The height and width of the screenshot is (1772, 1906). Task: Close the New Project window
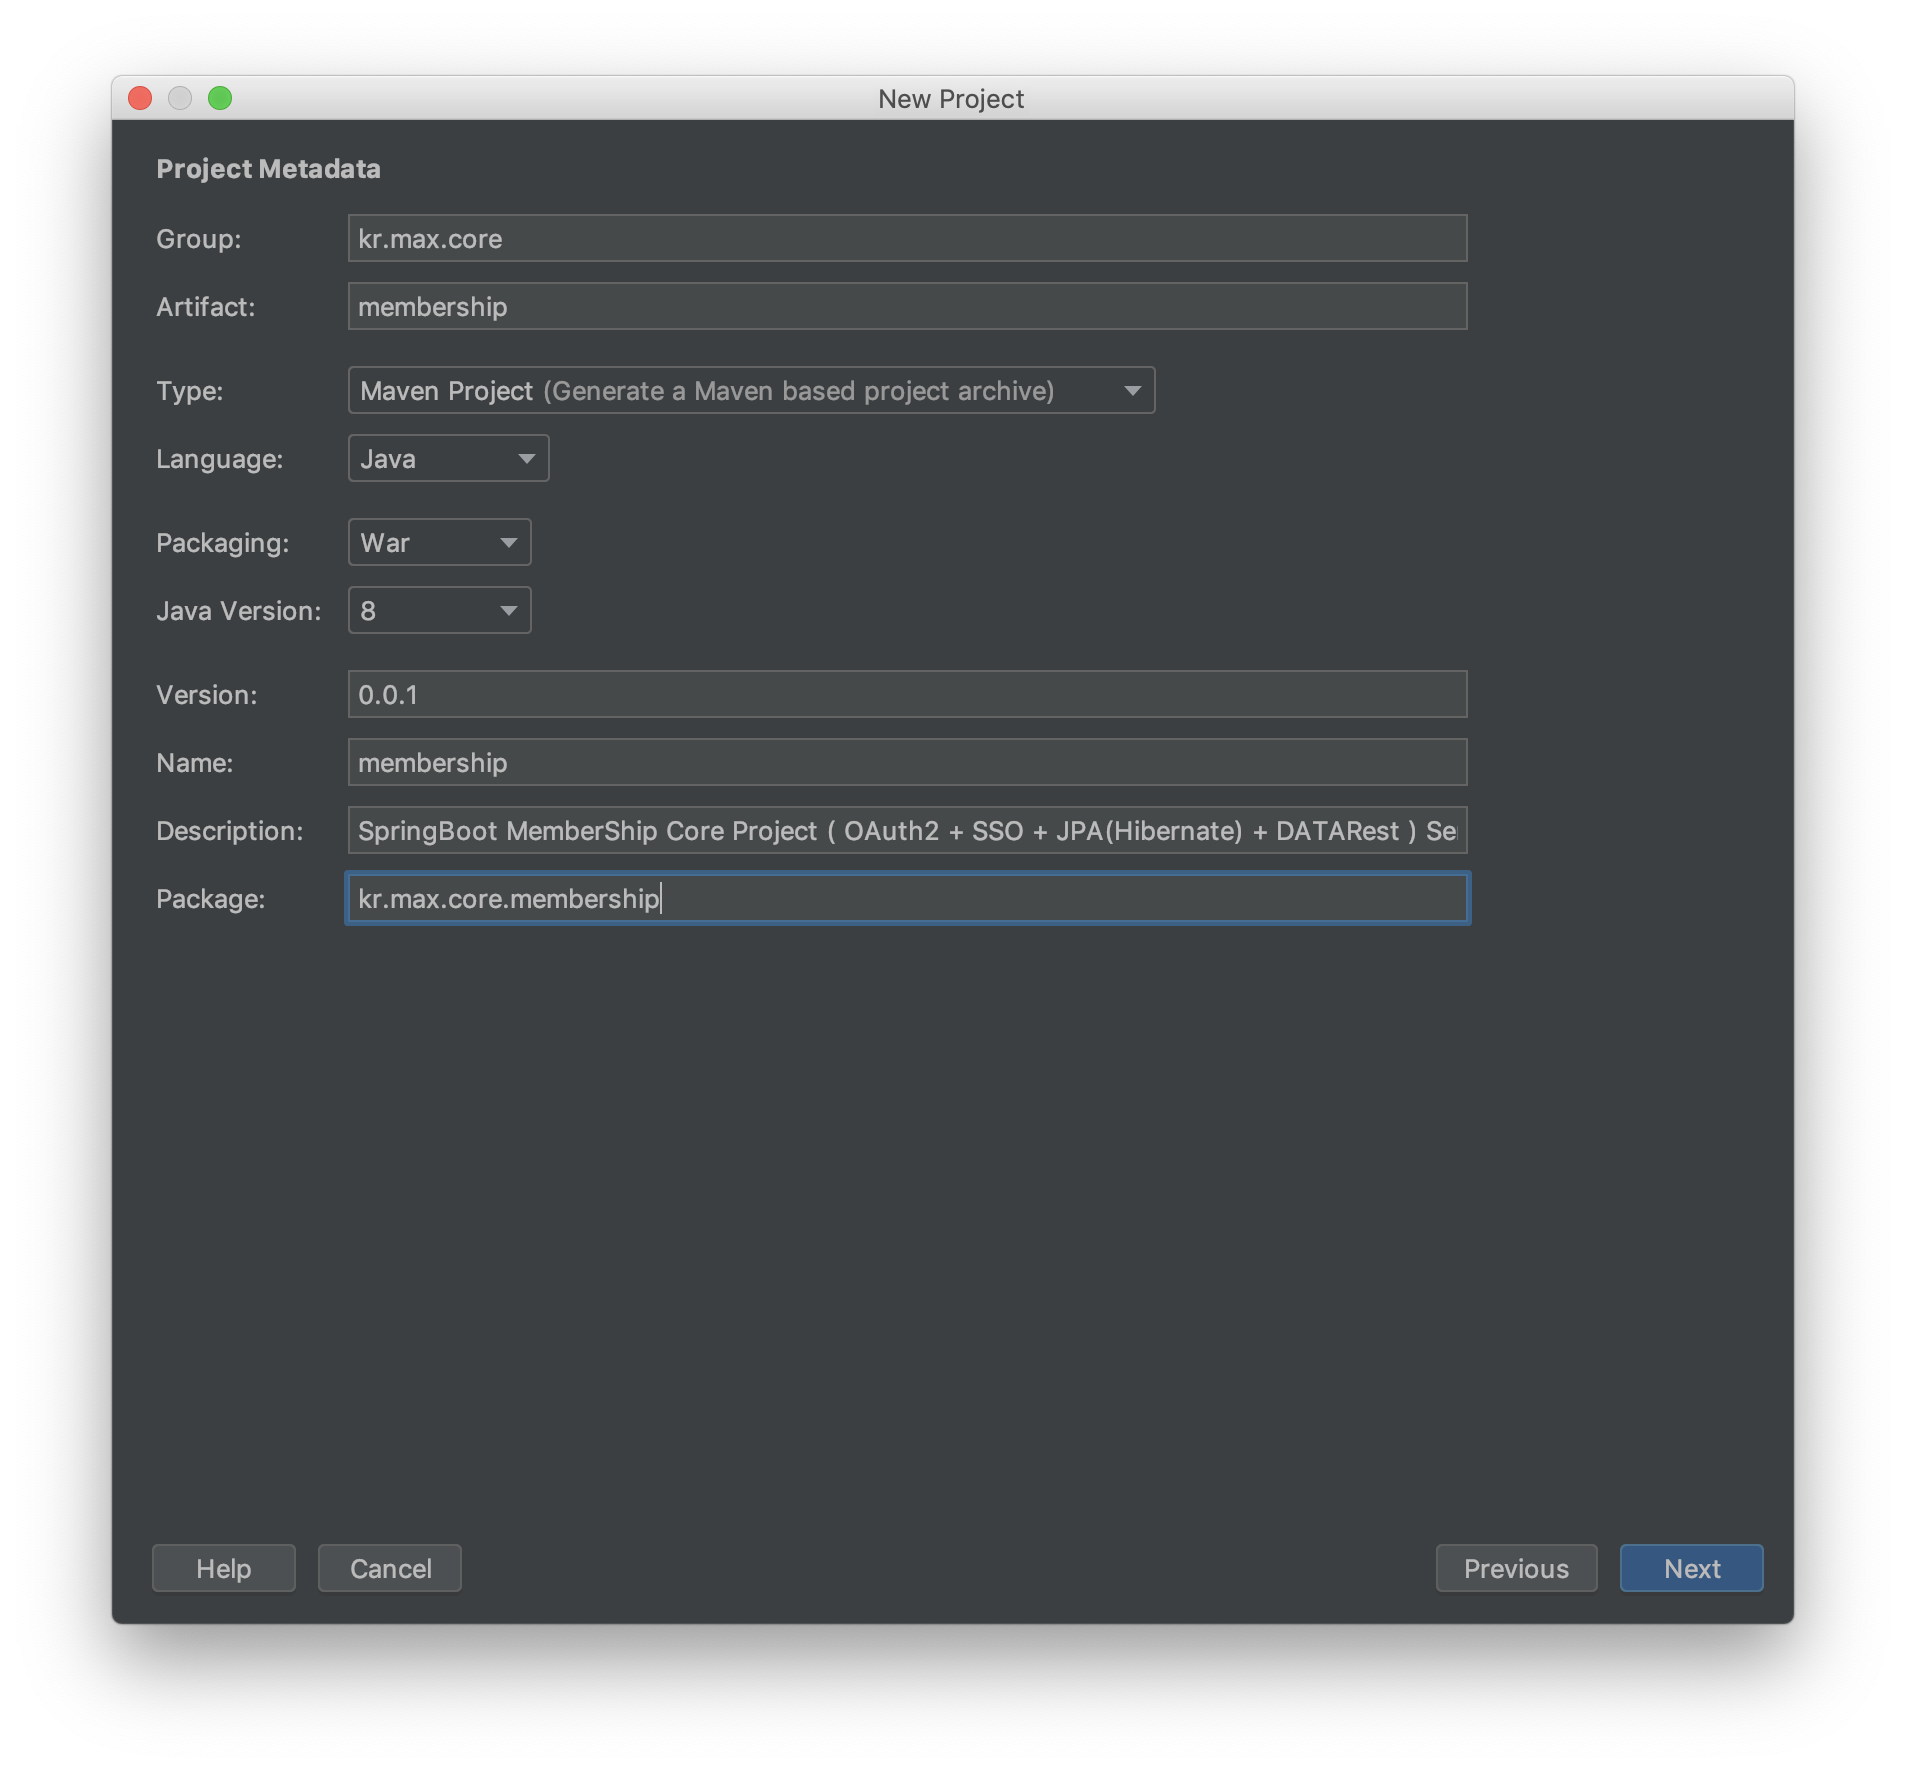coord(140,98)
